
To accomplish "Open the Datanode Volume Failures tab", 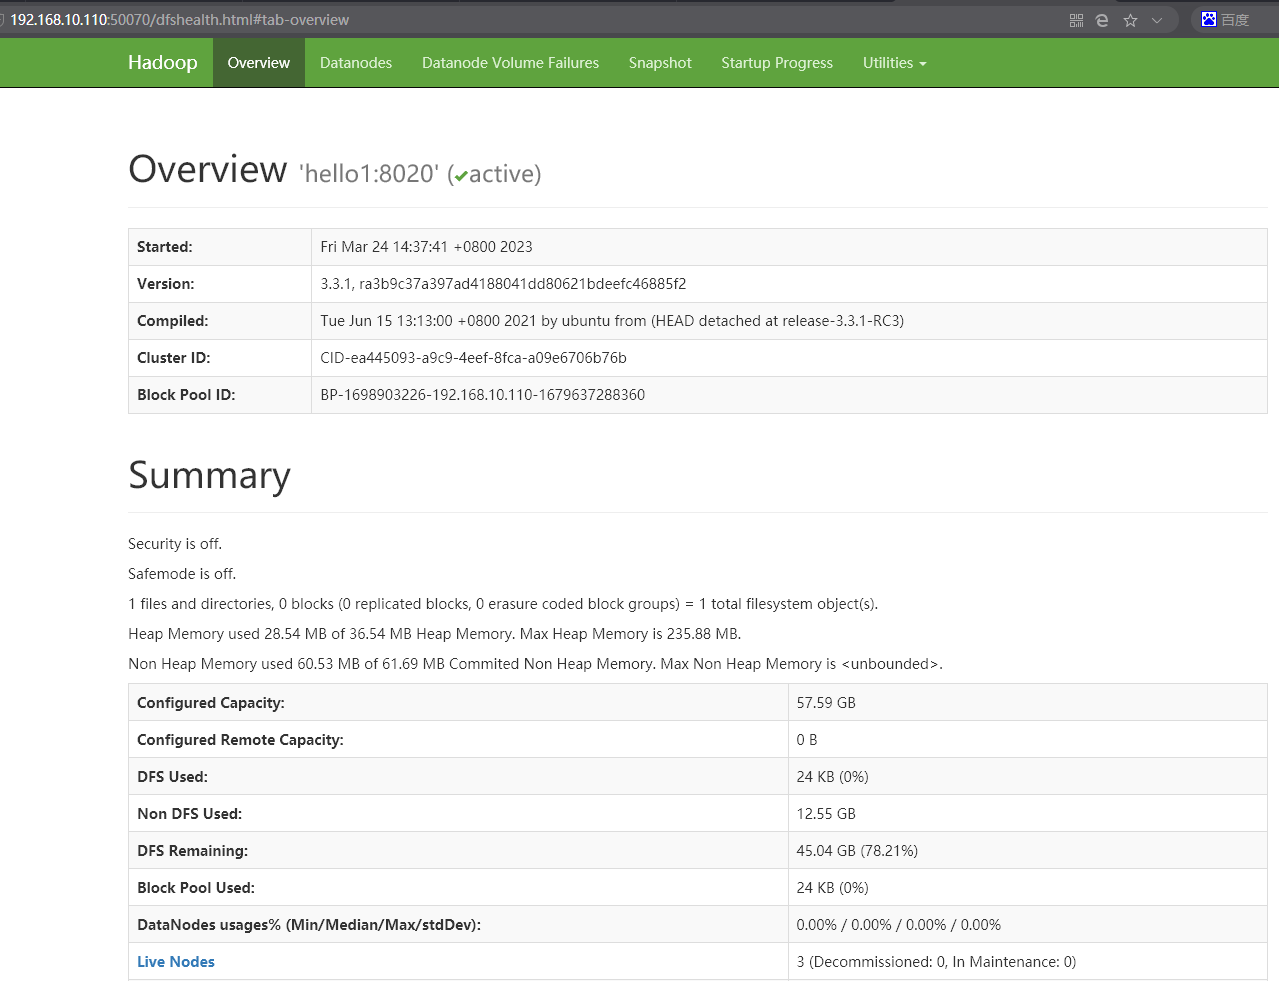I will pyautogui.click(x=510, y=63).
